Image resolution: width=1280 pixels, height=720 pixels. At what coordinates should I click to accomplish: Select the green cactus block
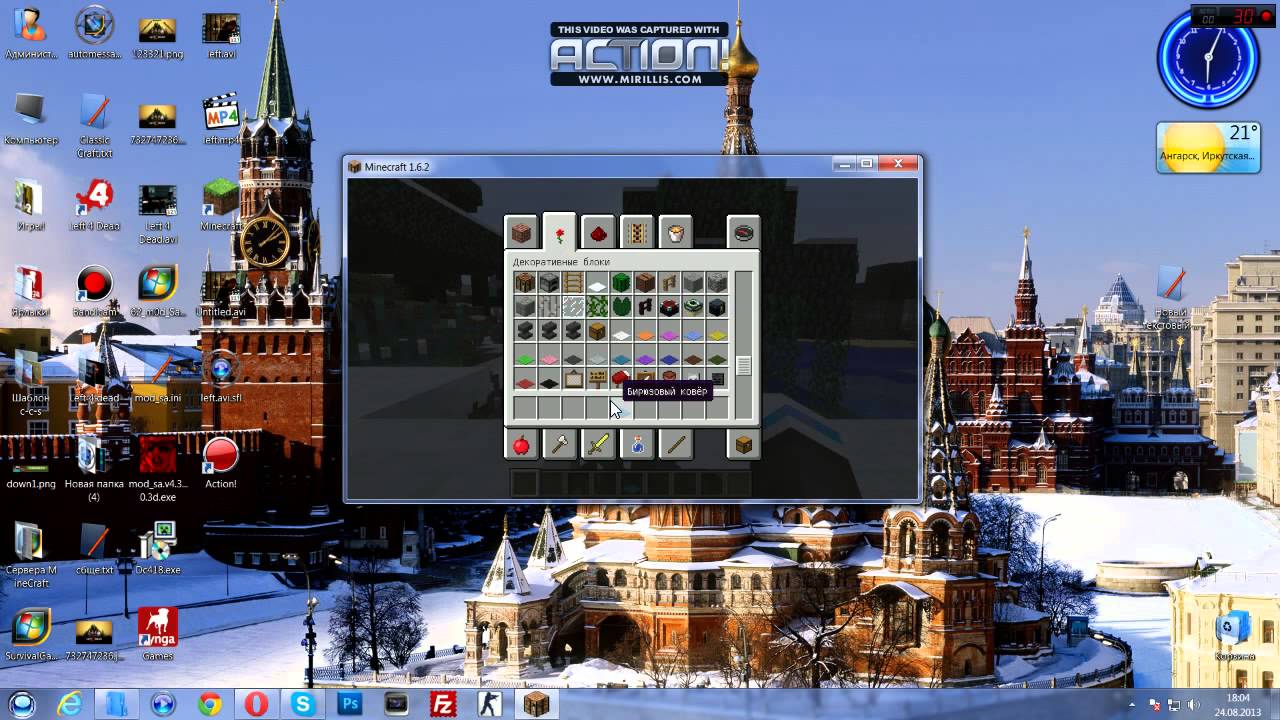(x=621, y=282)
